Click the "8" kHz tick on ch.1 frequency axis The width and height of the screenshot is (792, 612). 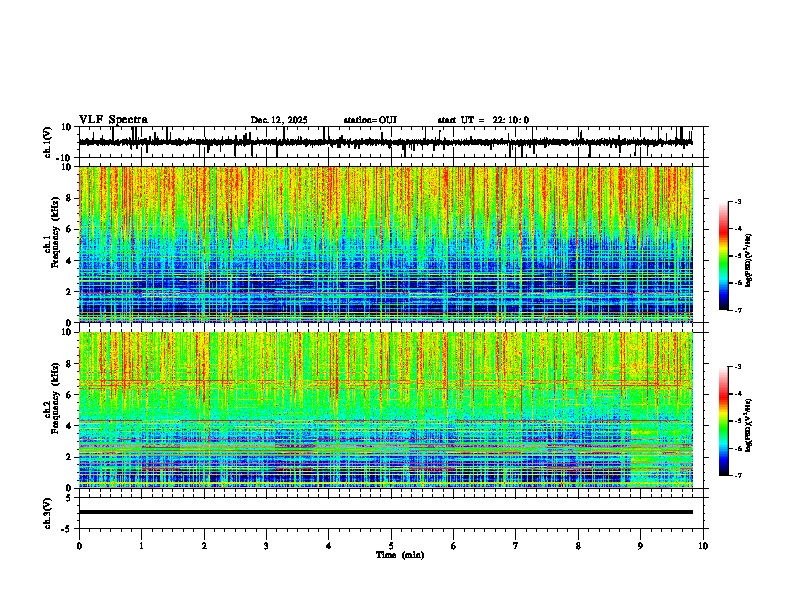click(70, 198)
